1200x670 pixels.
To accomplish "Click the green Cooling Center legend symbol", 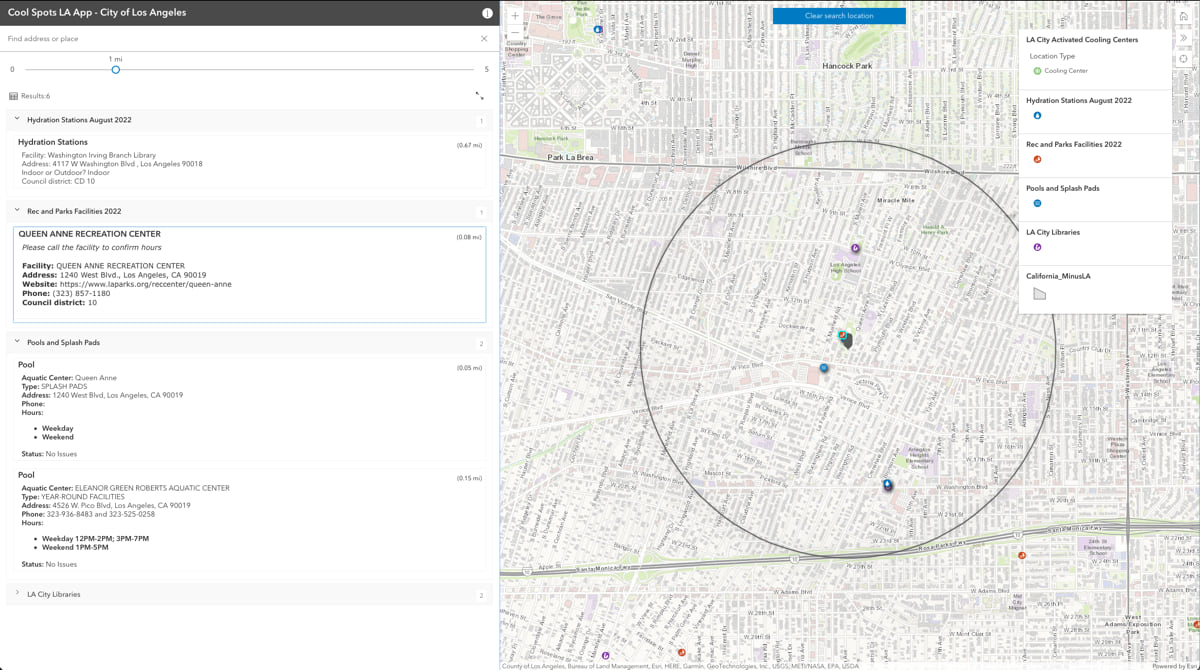I will pos(1037,71).
